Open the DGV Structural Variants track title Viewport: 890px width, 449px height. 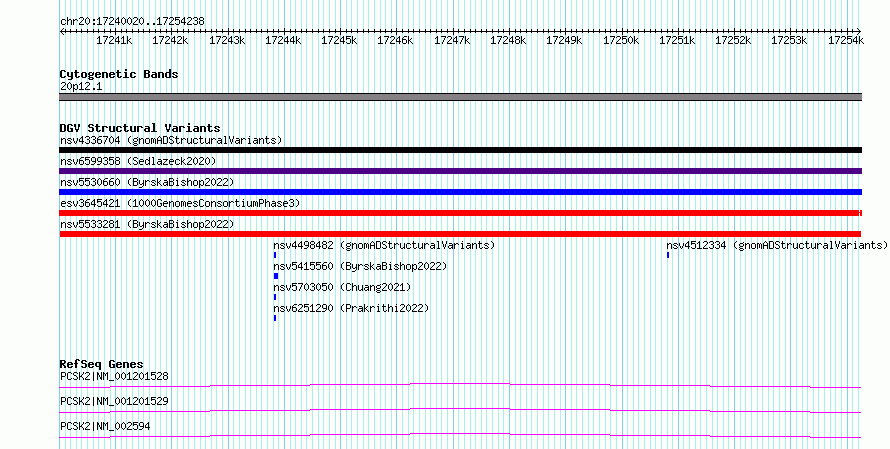(140, 128)
